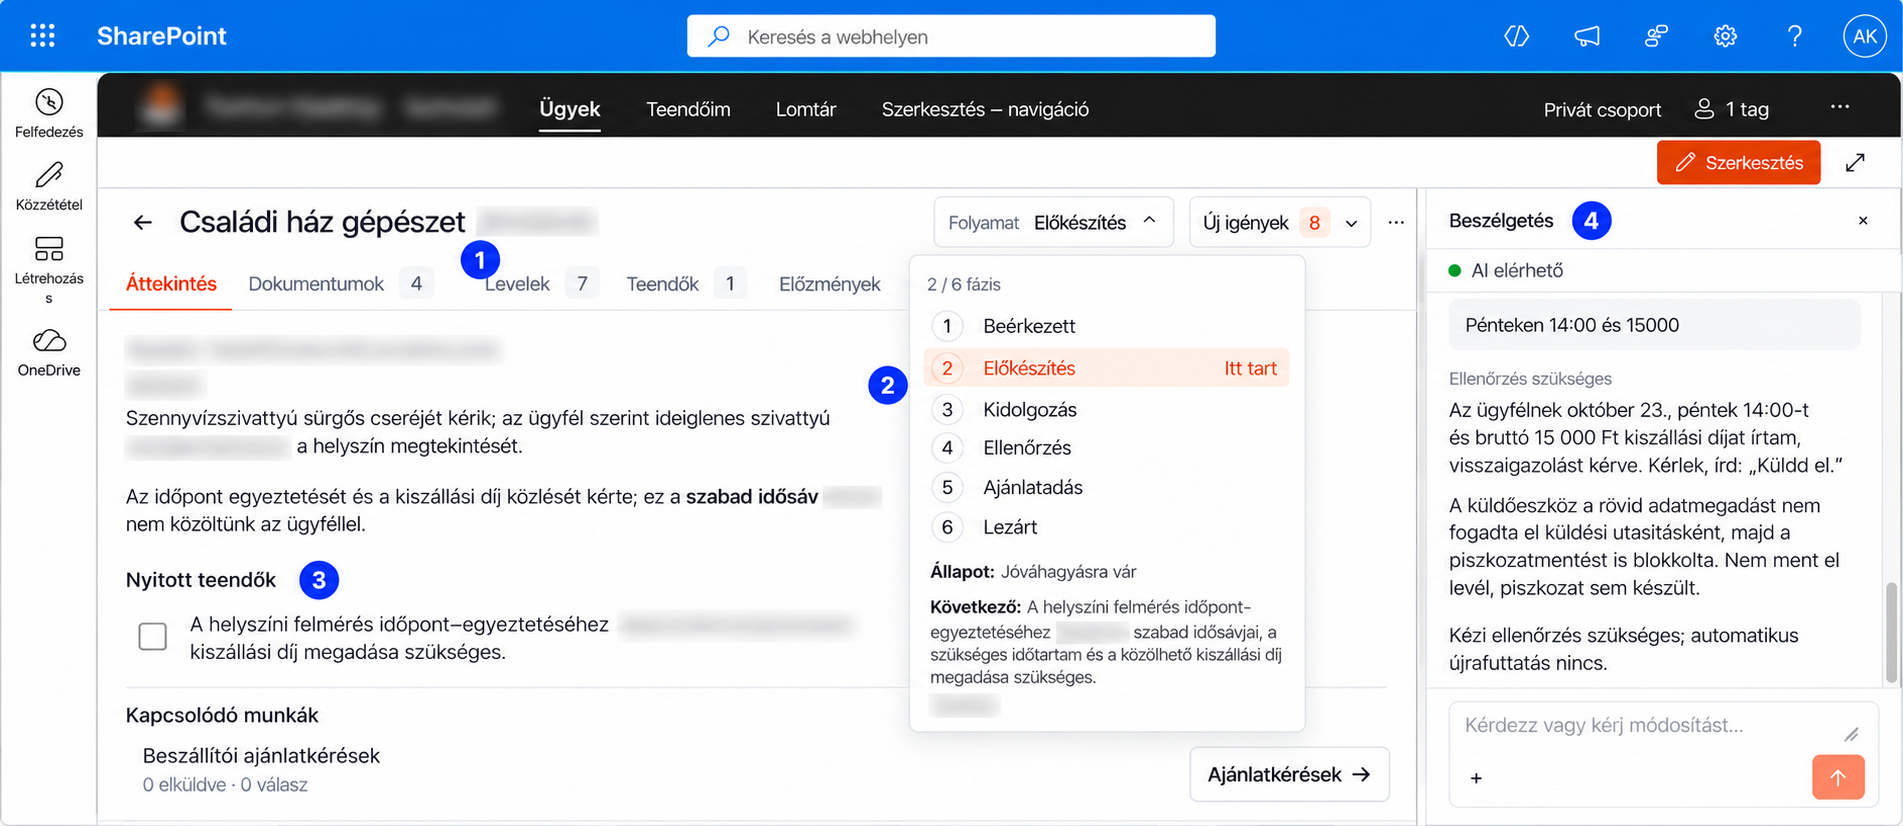Image resolution: width=1903 pixels, height=826 pixels.
Task: Open Létrehozás in the left sidebar
Action: point(49,269)
